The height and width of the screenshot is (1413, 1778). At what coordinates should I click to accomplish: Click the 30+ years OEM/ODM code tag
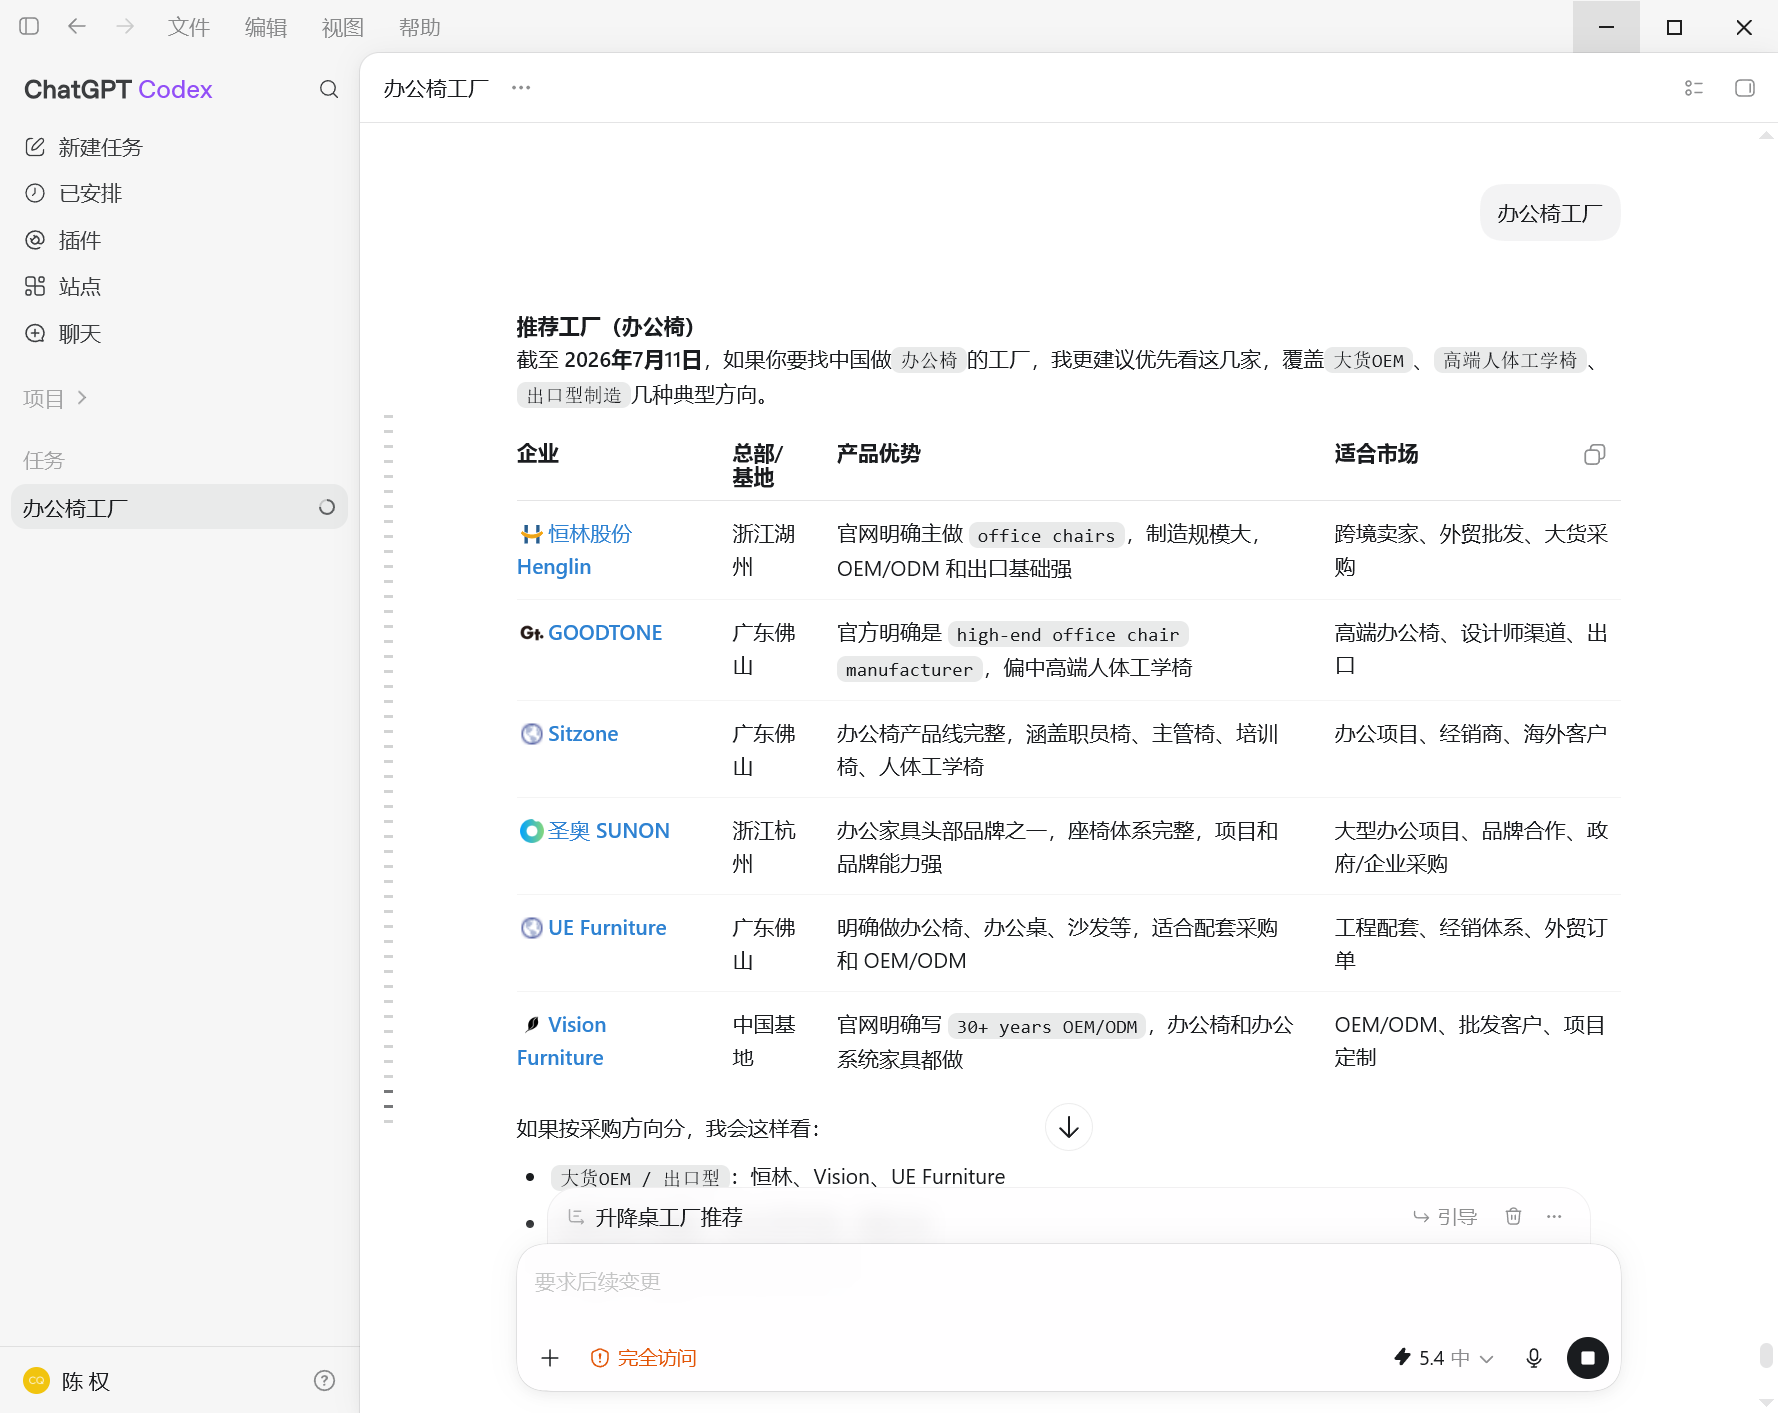click(1047, 1027)
